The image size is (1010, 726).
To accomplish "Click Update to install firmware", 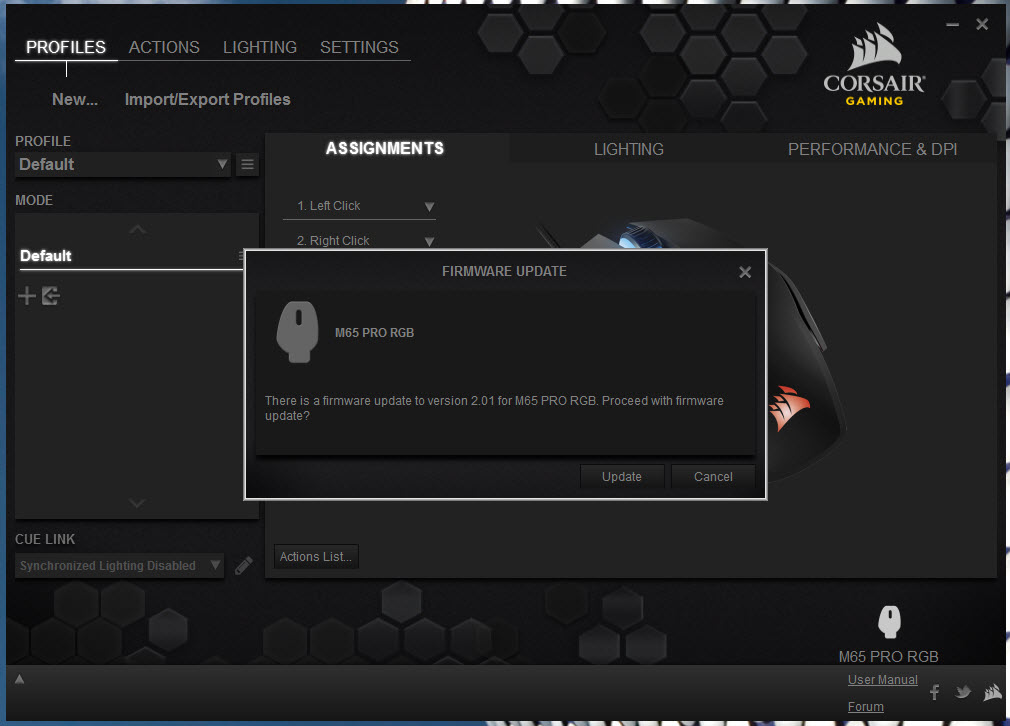I will 622,477.
